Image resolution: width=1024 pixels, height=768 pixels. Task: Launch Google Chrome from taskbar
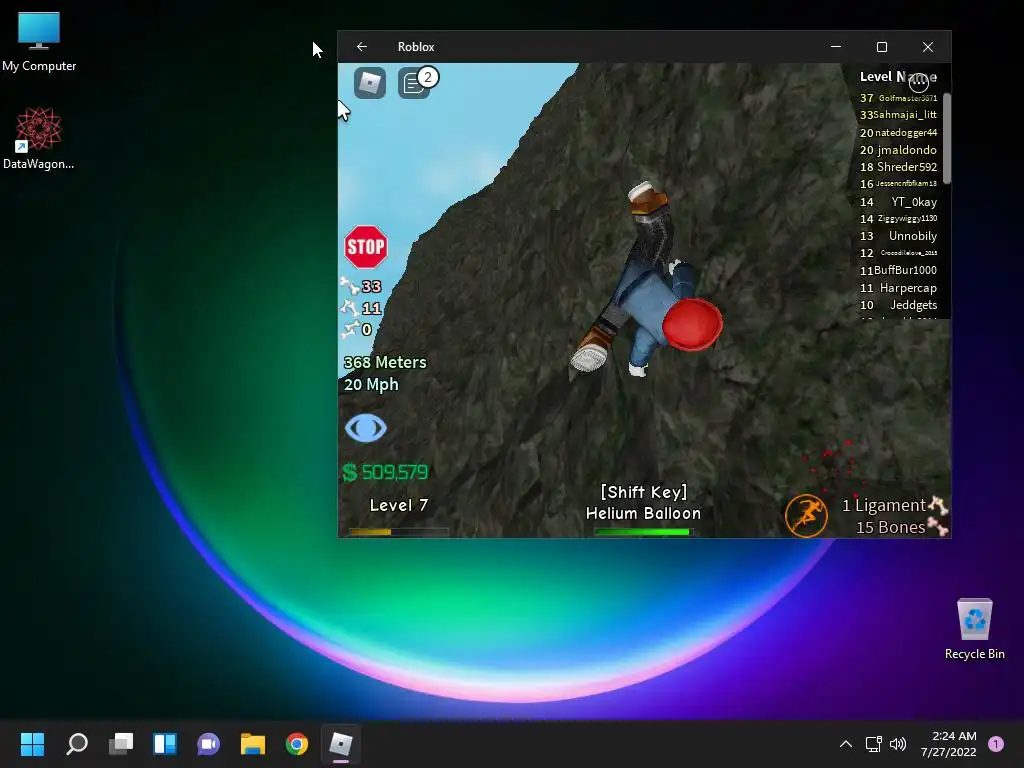[x=296, y=744]
